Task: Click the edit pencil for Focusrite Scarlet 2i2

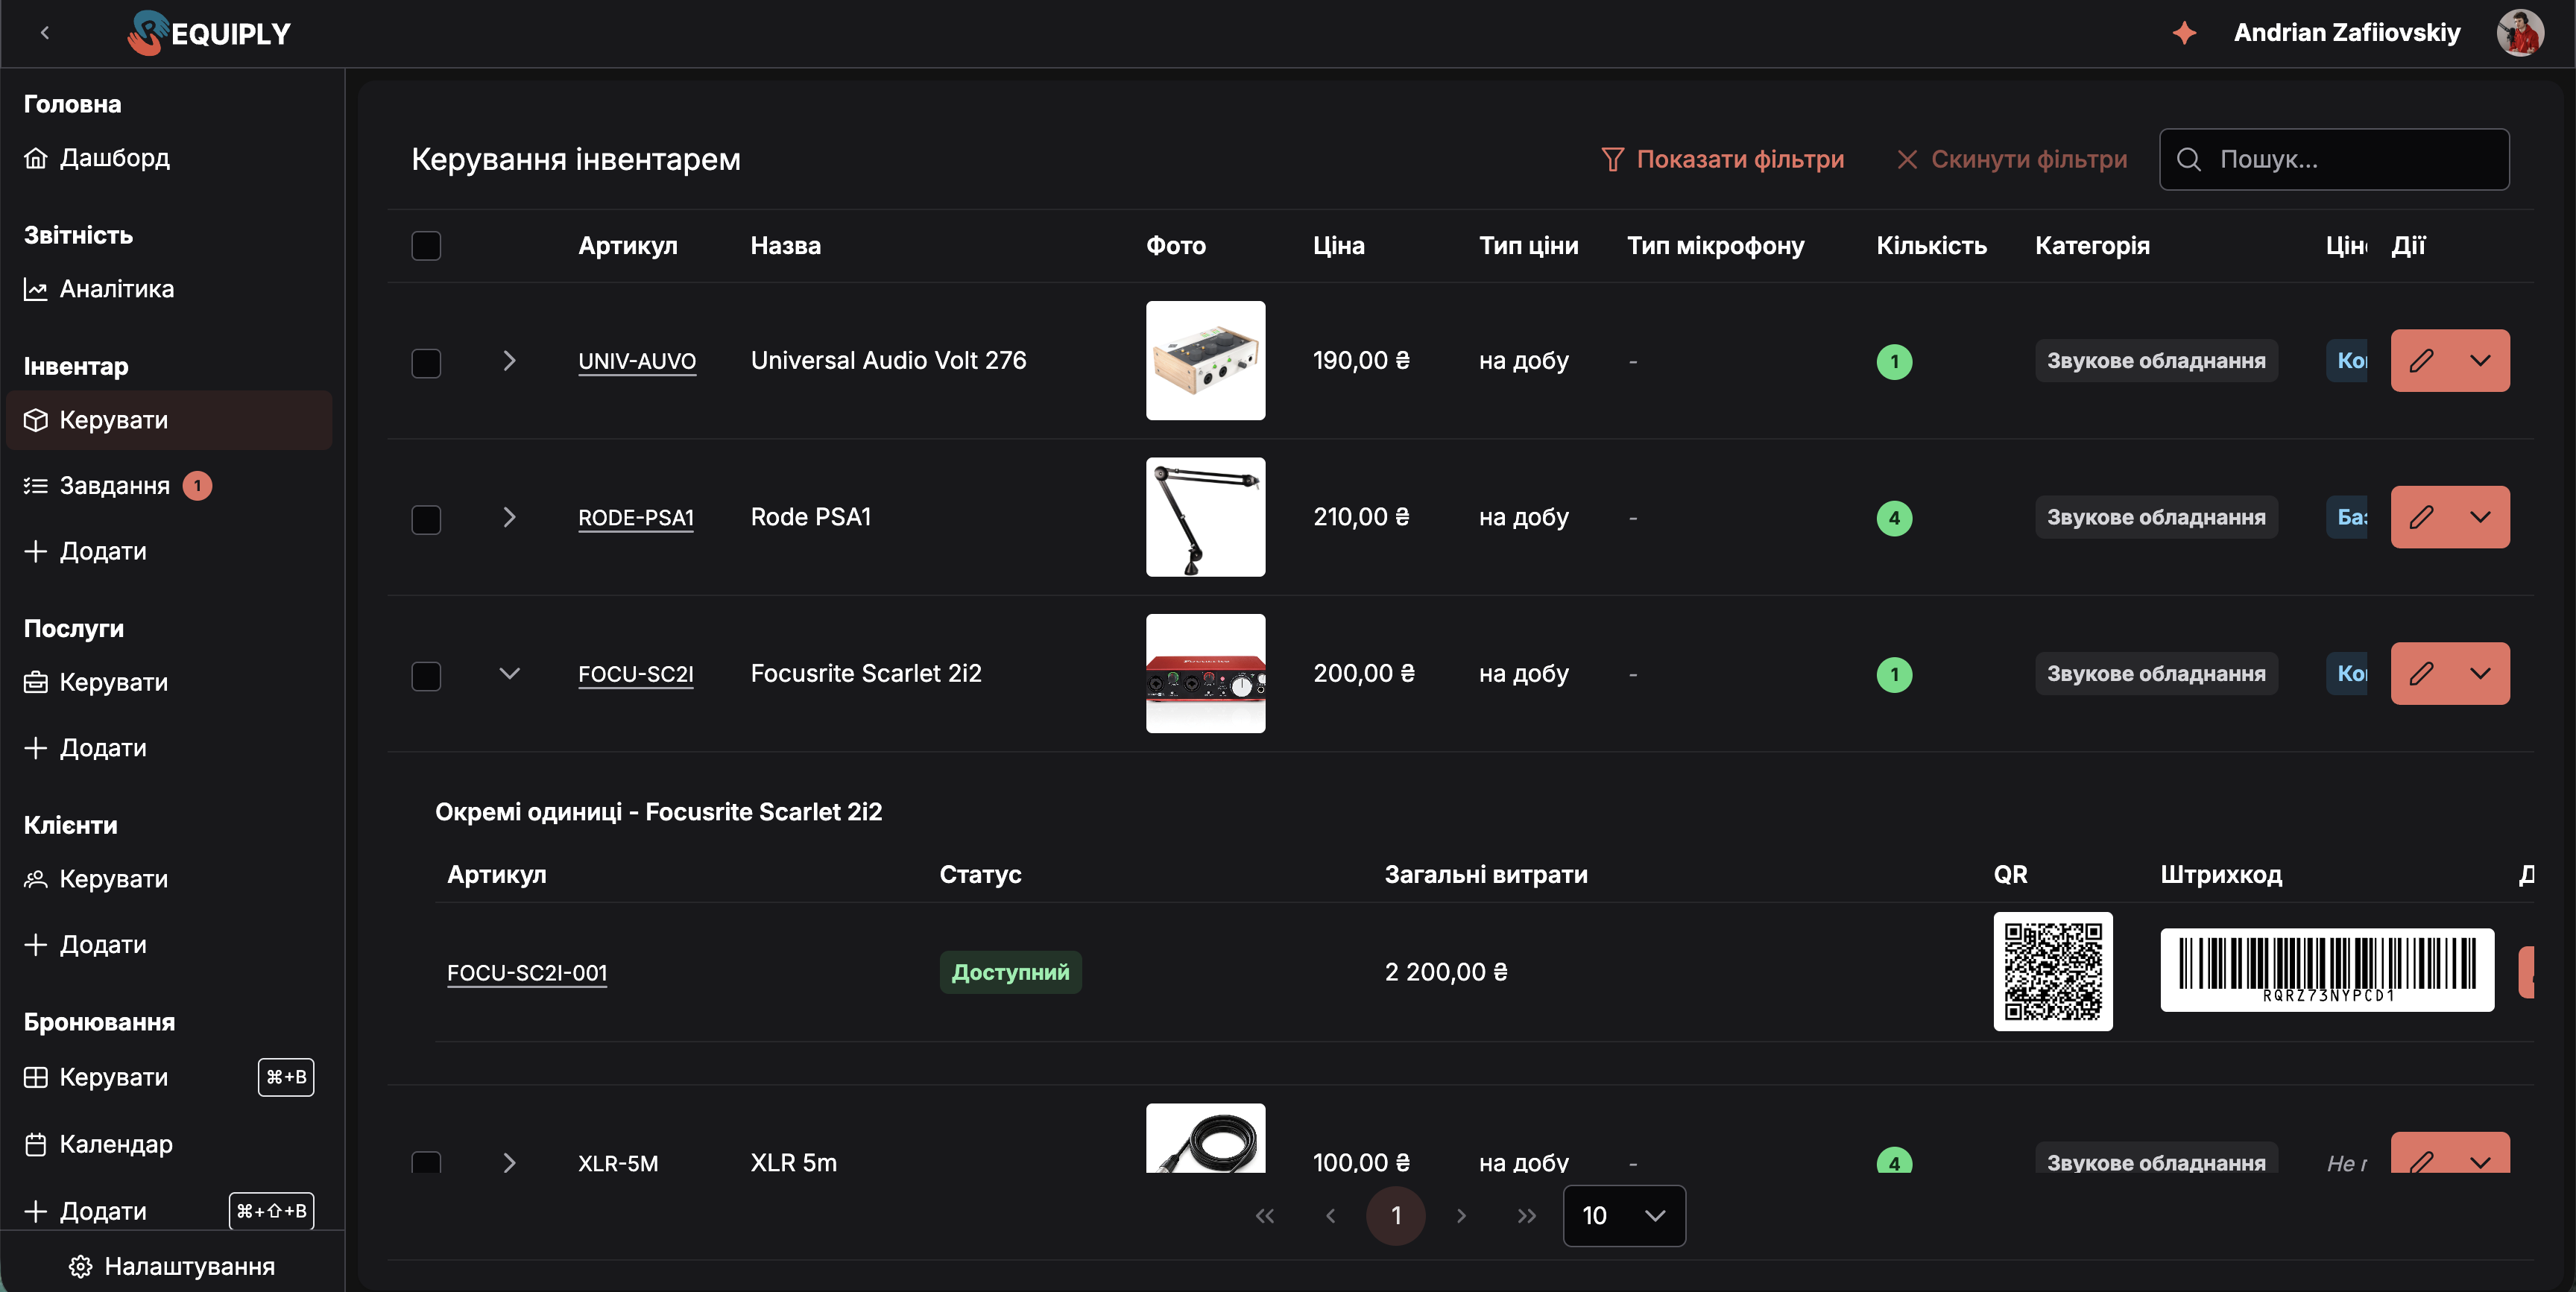Action: 2421,673
